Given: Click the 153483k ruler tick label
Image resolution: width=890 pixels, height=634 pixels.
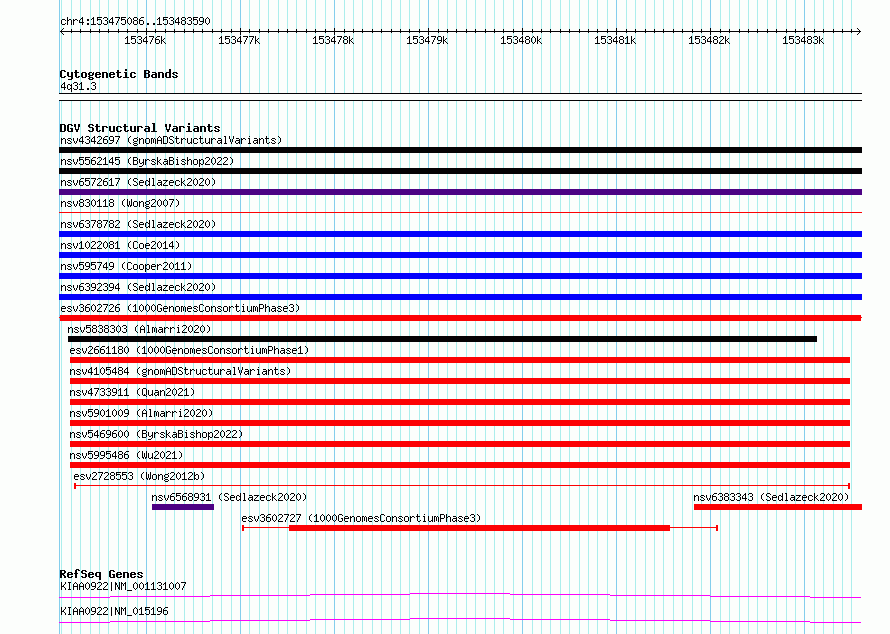Looking at the screenshot, I should click(x=803, y=40).
